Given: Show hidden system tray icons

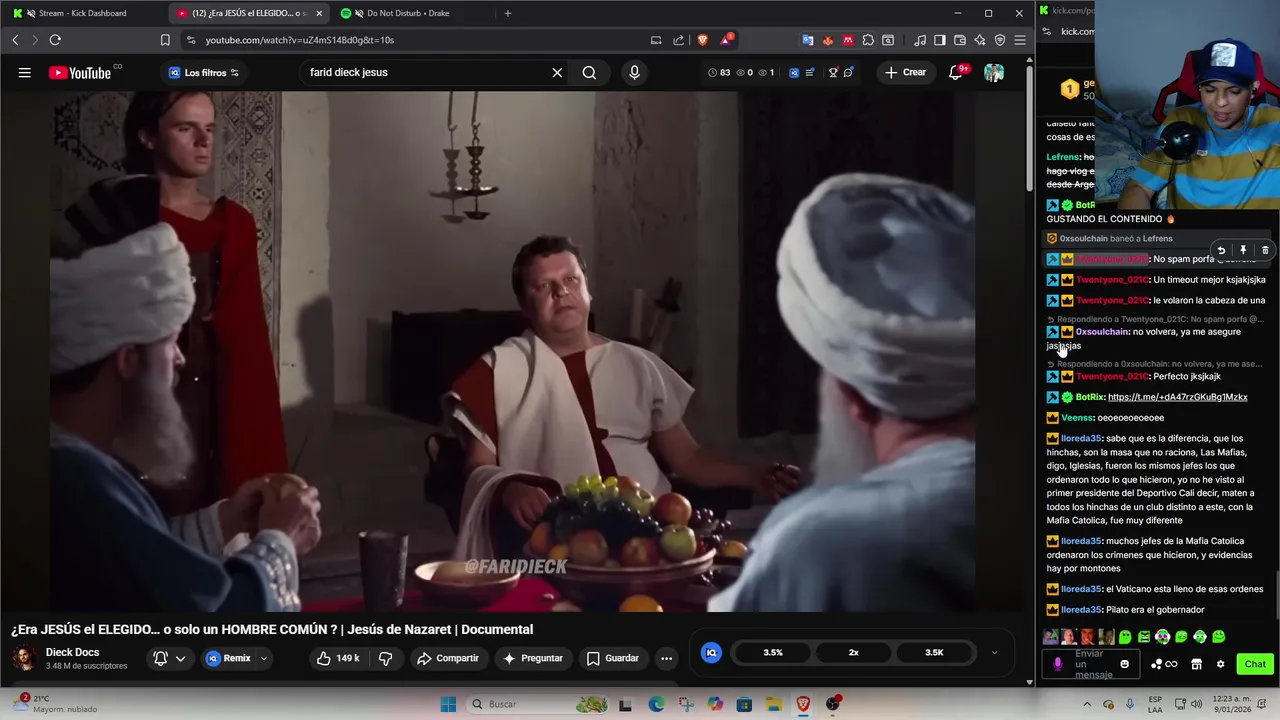Looking at the screenshot, I should (1088, 704).
